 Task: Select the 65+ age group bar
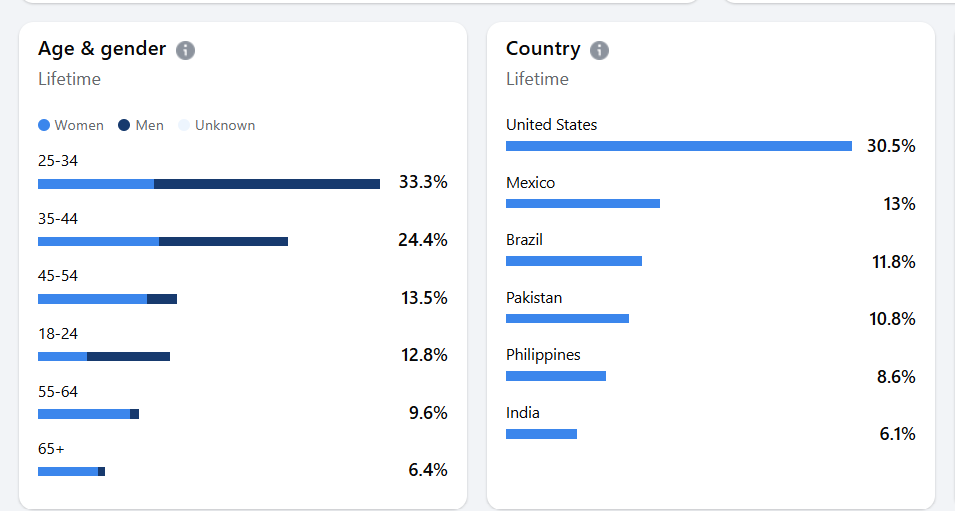tap(71, 471)
